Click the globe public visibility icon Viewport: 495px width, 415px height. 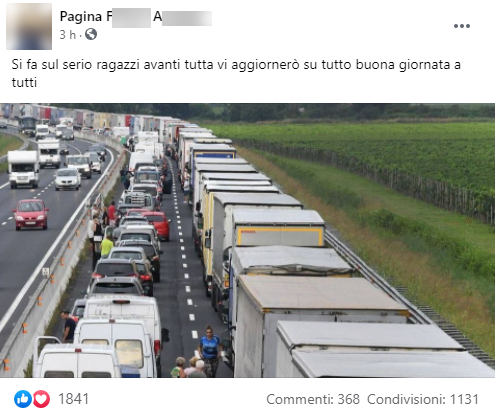[x=91, y=34]
